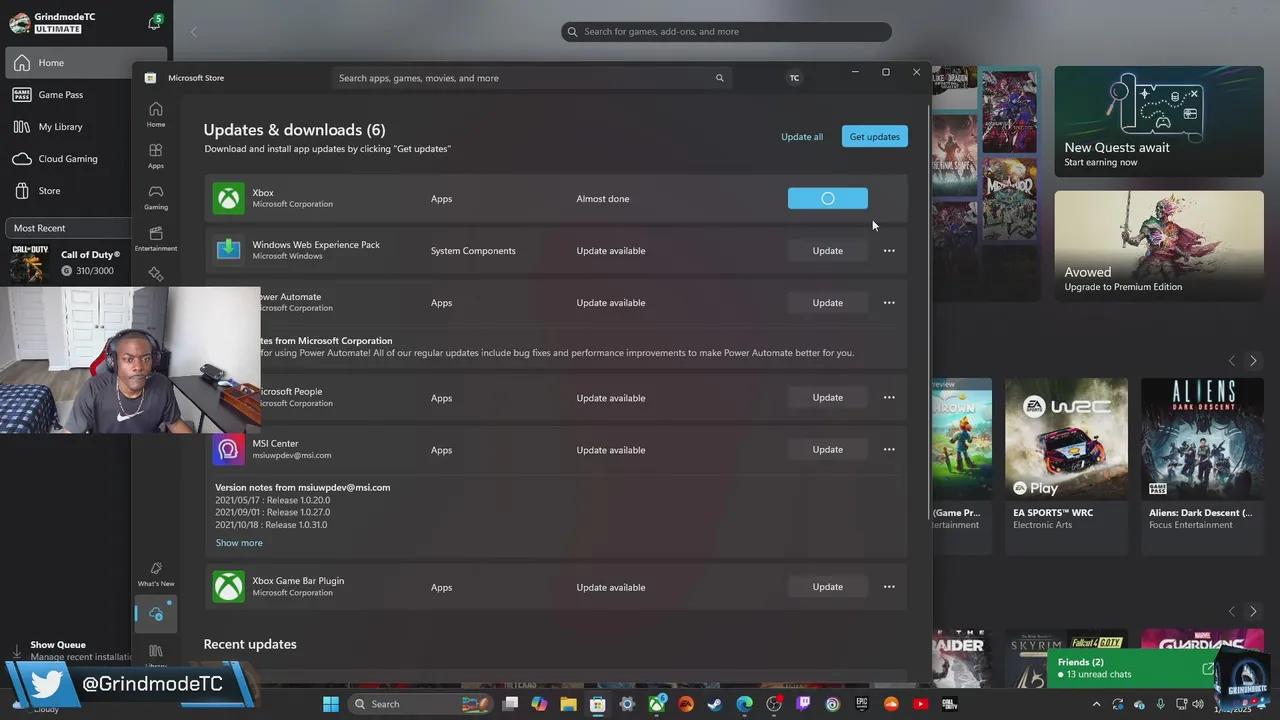Open Settings gear from the taskbar
Screen dimensions: 1280x720
(627, 704)
